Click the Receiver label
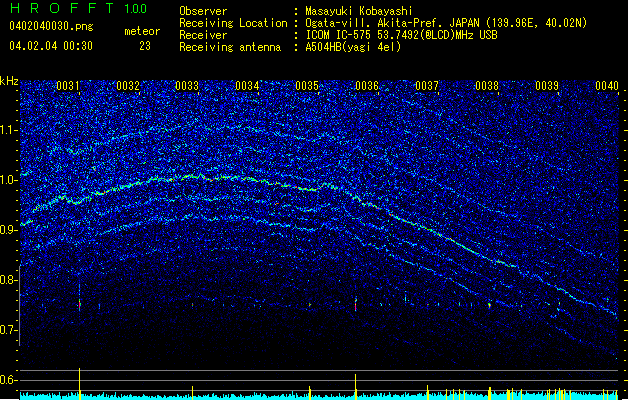This screenshot has width=629, height=400. coord(203,35)
